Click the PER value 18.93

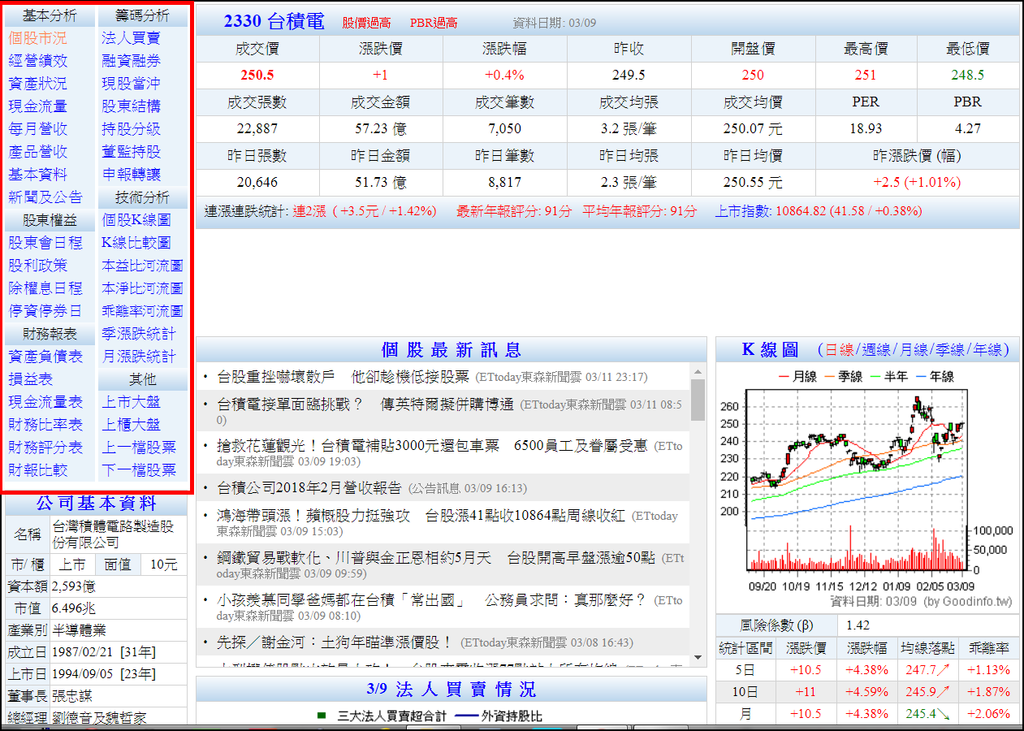pyautogui.click(x=865, y=129)
